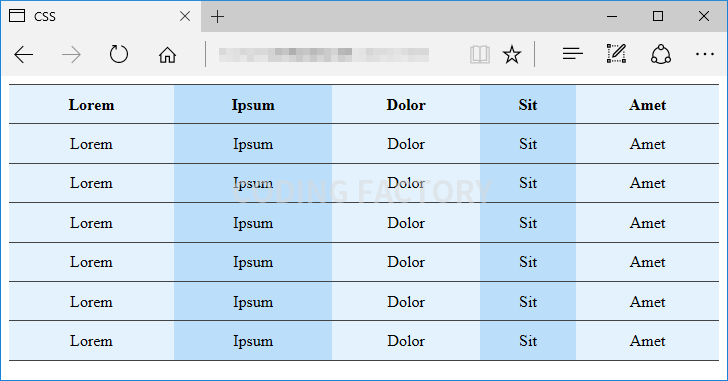Click the browser Back arrow
728x381 pixels.
click(x=24, y=55)
